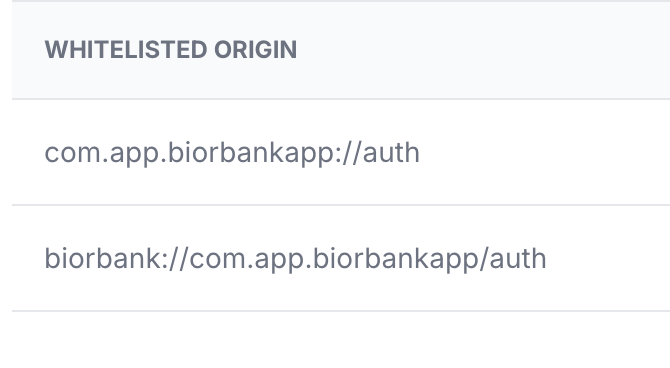Viewport: 670px width, 368px height.
Task: Click 'auth' ending the second origin entry
Action: click(518, 259)
